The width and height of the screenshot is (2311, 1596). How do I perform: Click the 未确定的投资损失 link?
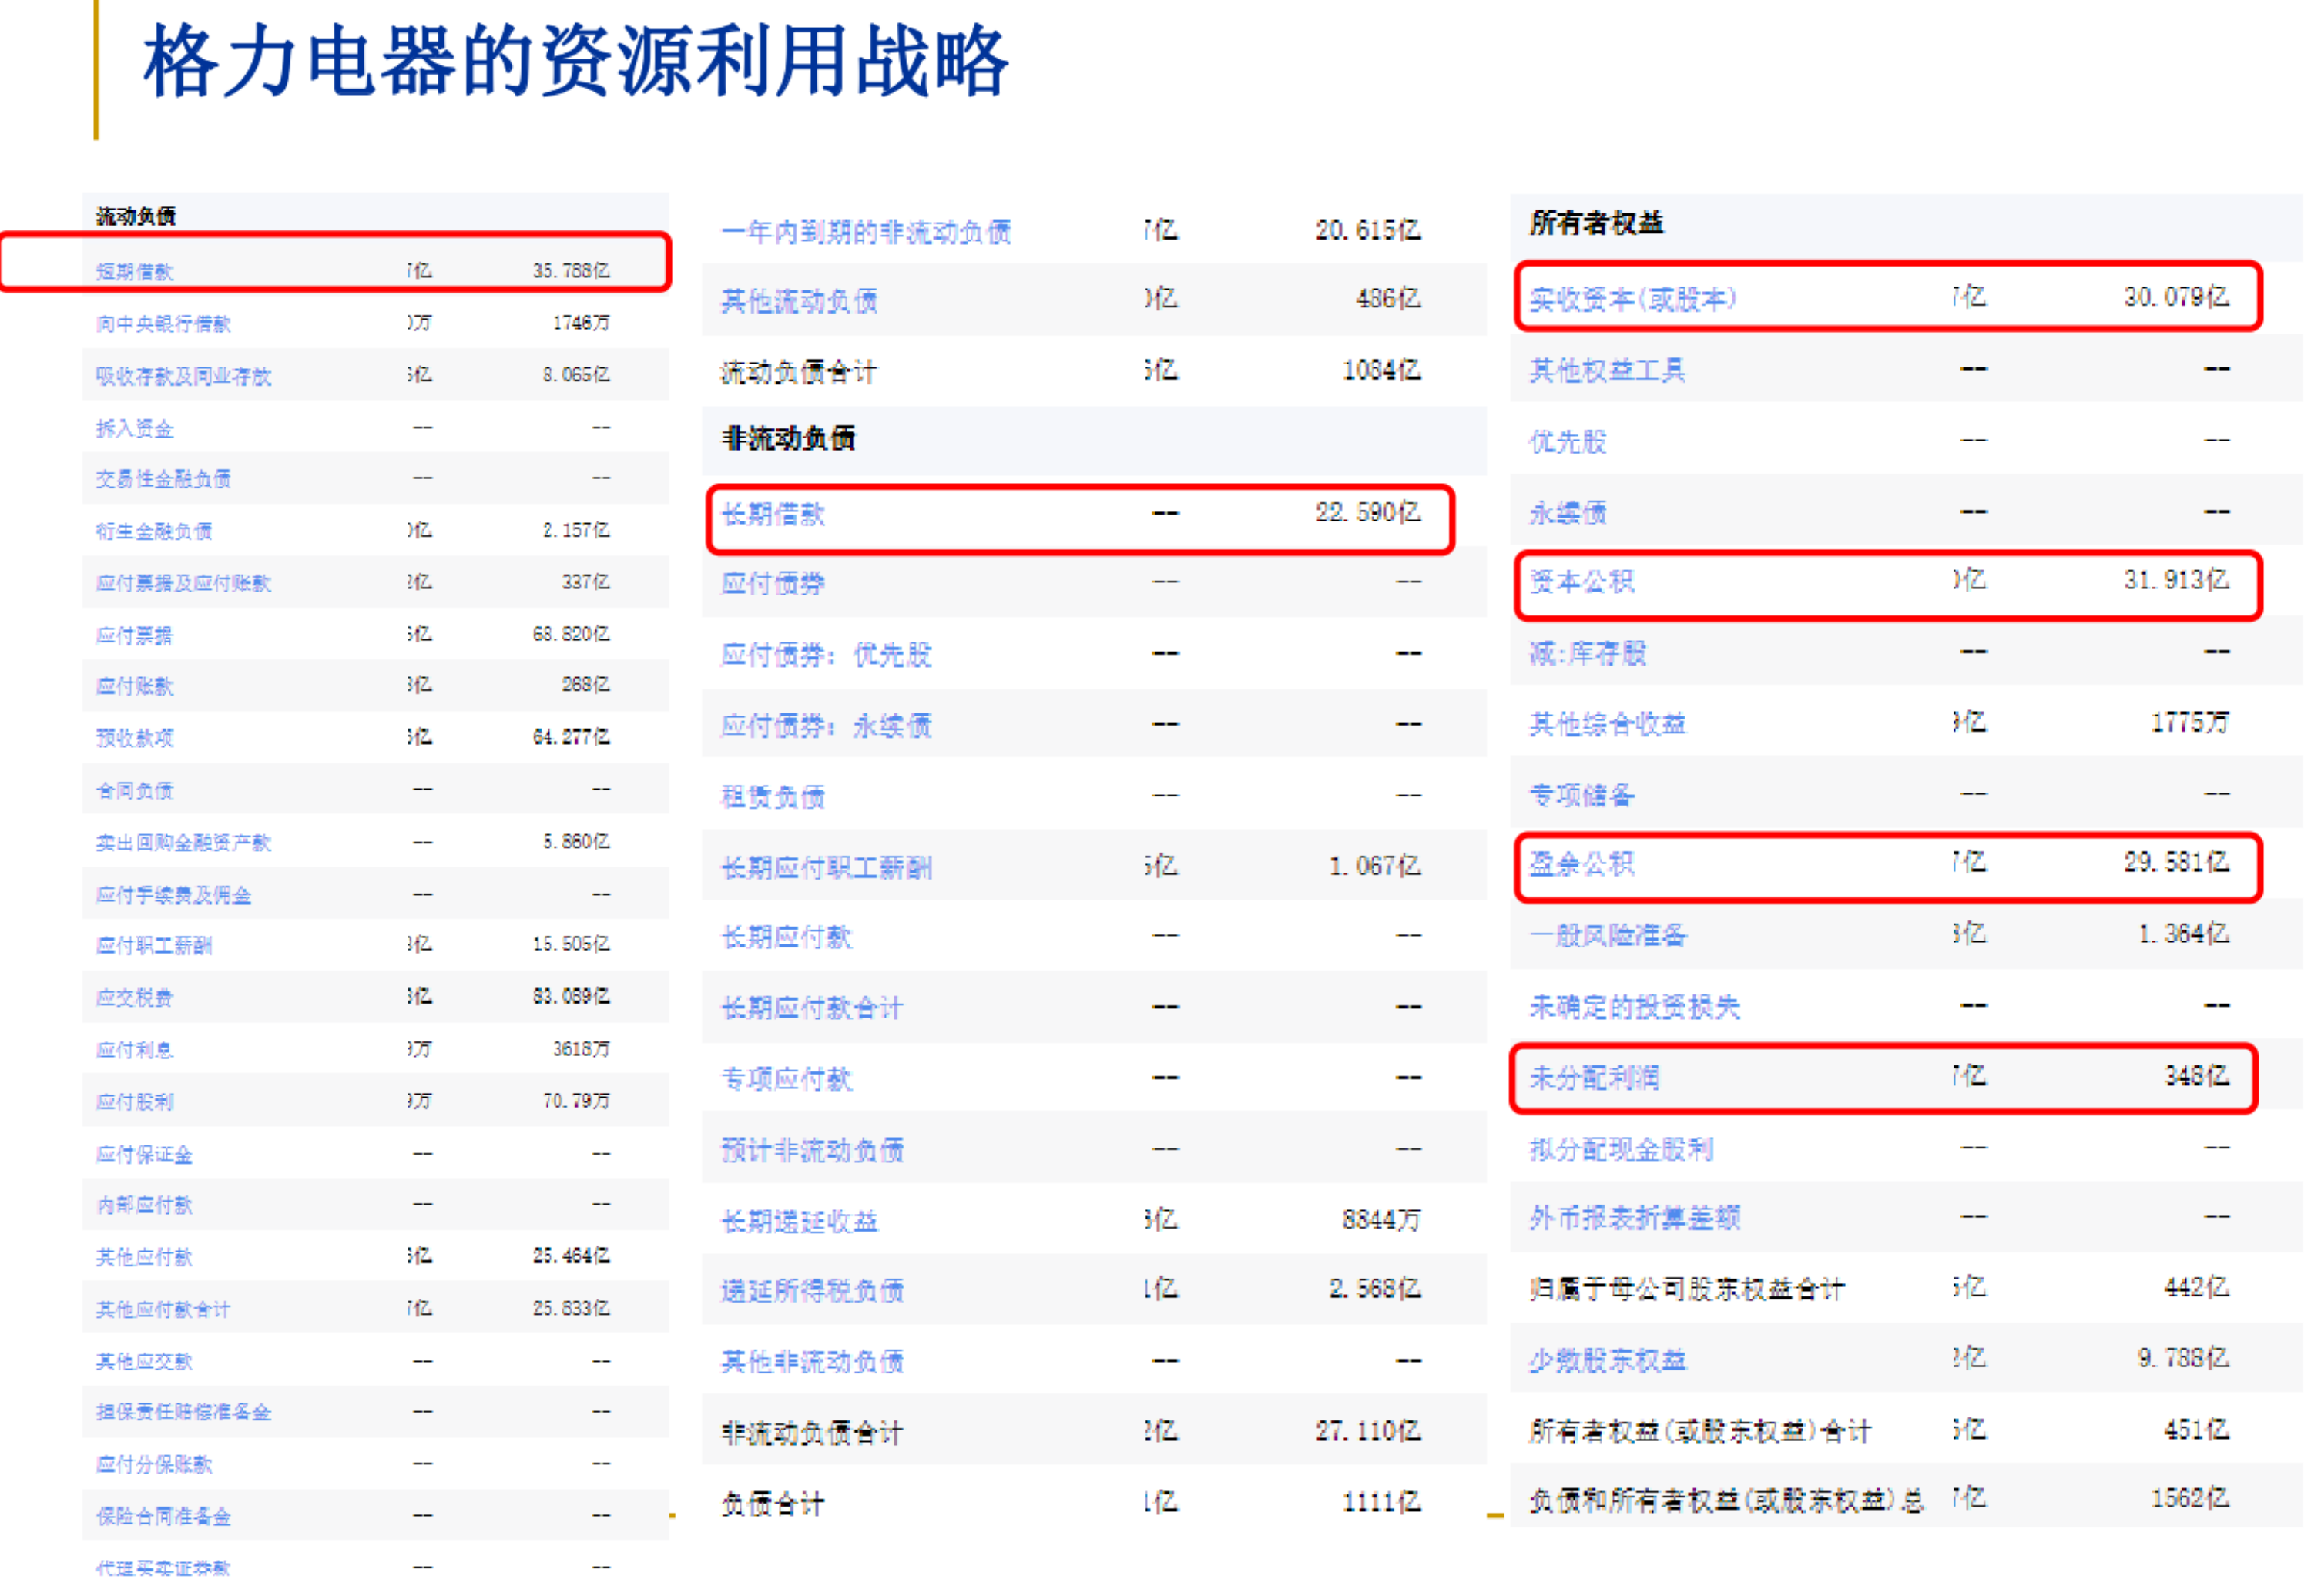1635,1007
